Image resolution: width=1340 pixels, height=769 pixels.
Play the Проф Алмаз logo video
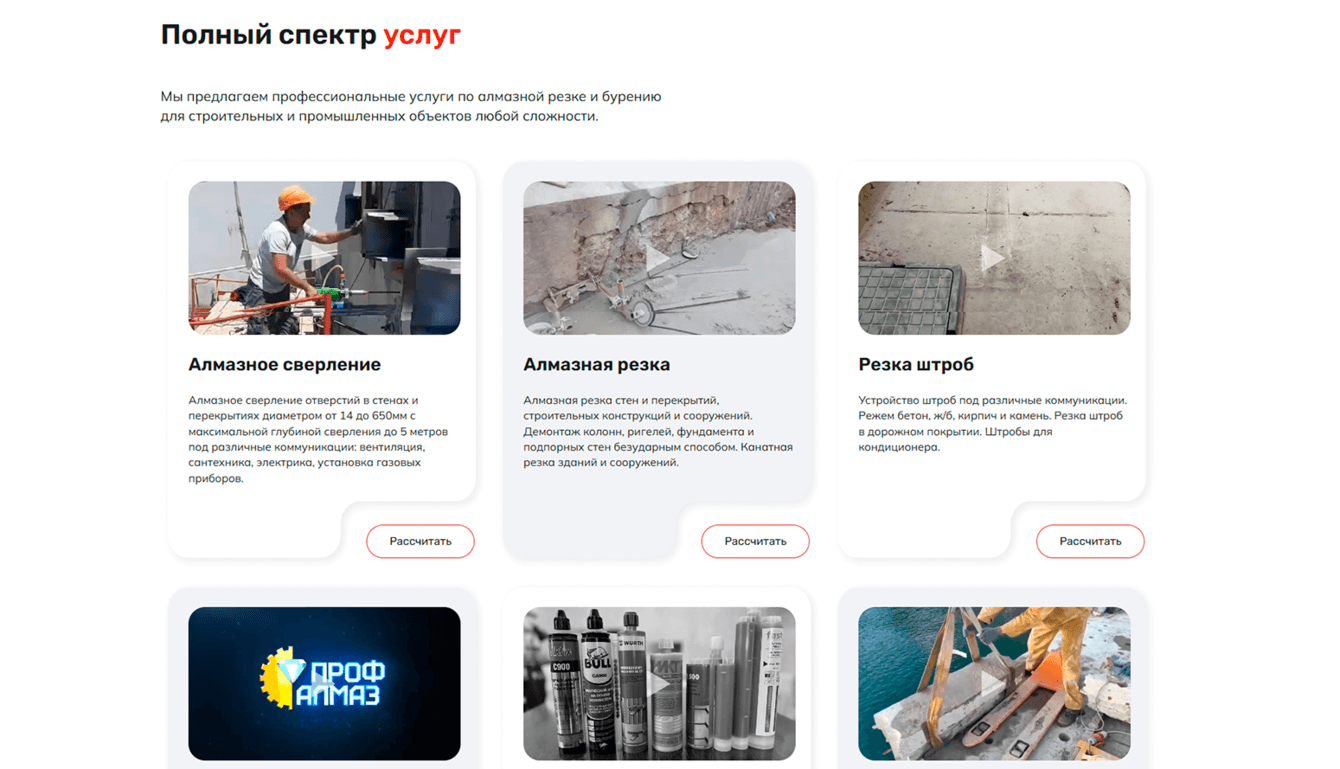(x=323, y=684)
